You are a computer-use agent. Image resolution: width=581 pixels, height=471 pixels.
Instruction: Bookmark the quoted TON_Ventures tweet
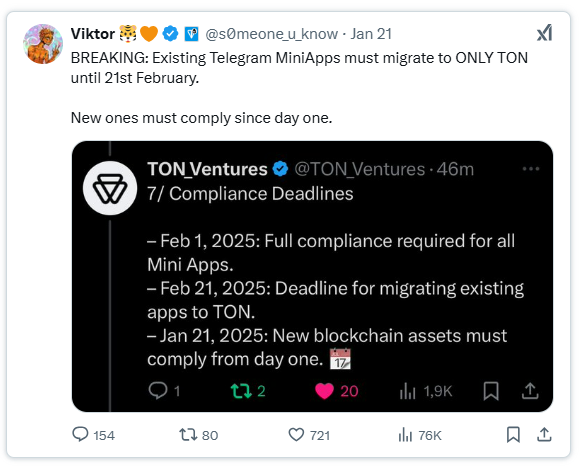[491, 391]
